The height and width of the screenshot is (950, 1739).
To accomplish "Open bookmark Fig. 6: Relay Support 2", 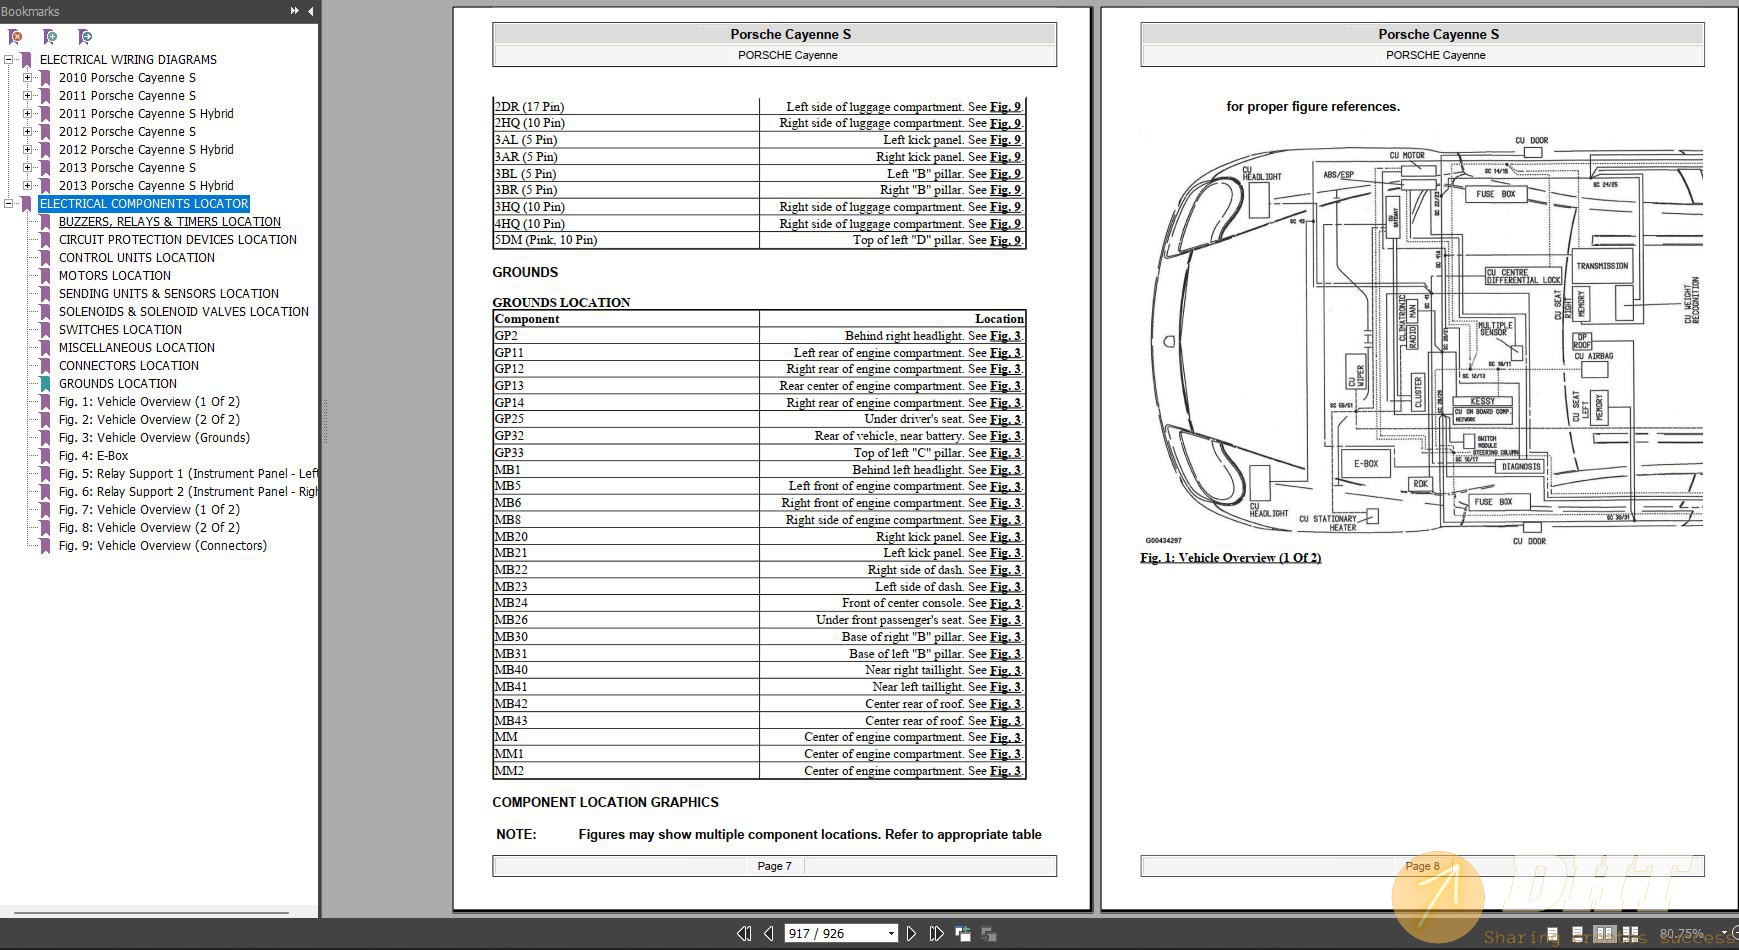I will coord(188,492).
